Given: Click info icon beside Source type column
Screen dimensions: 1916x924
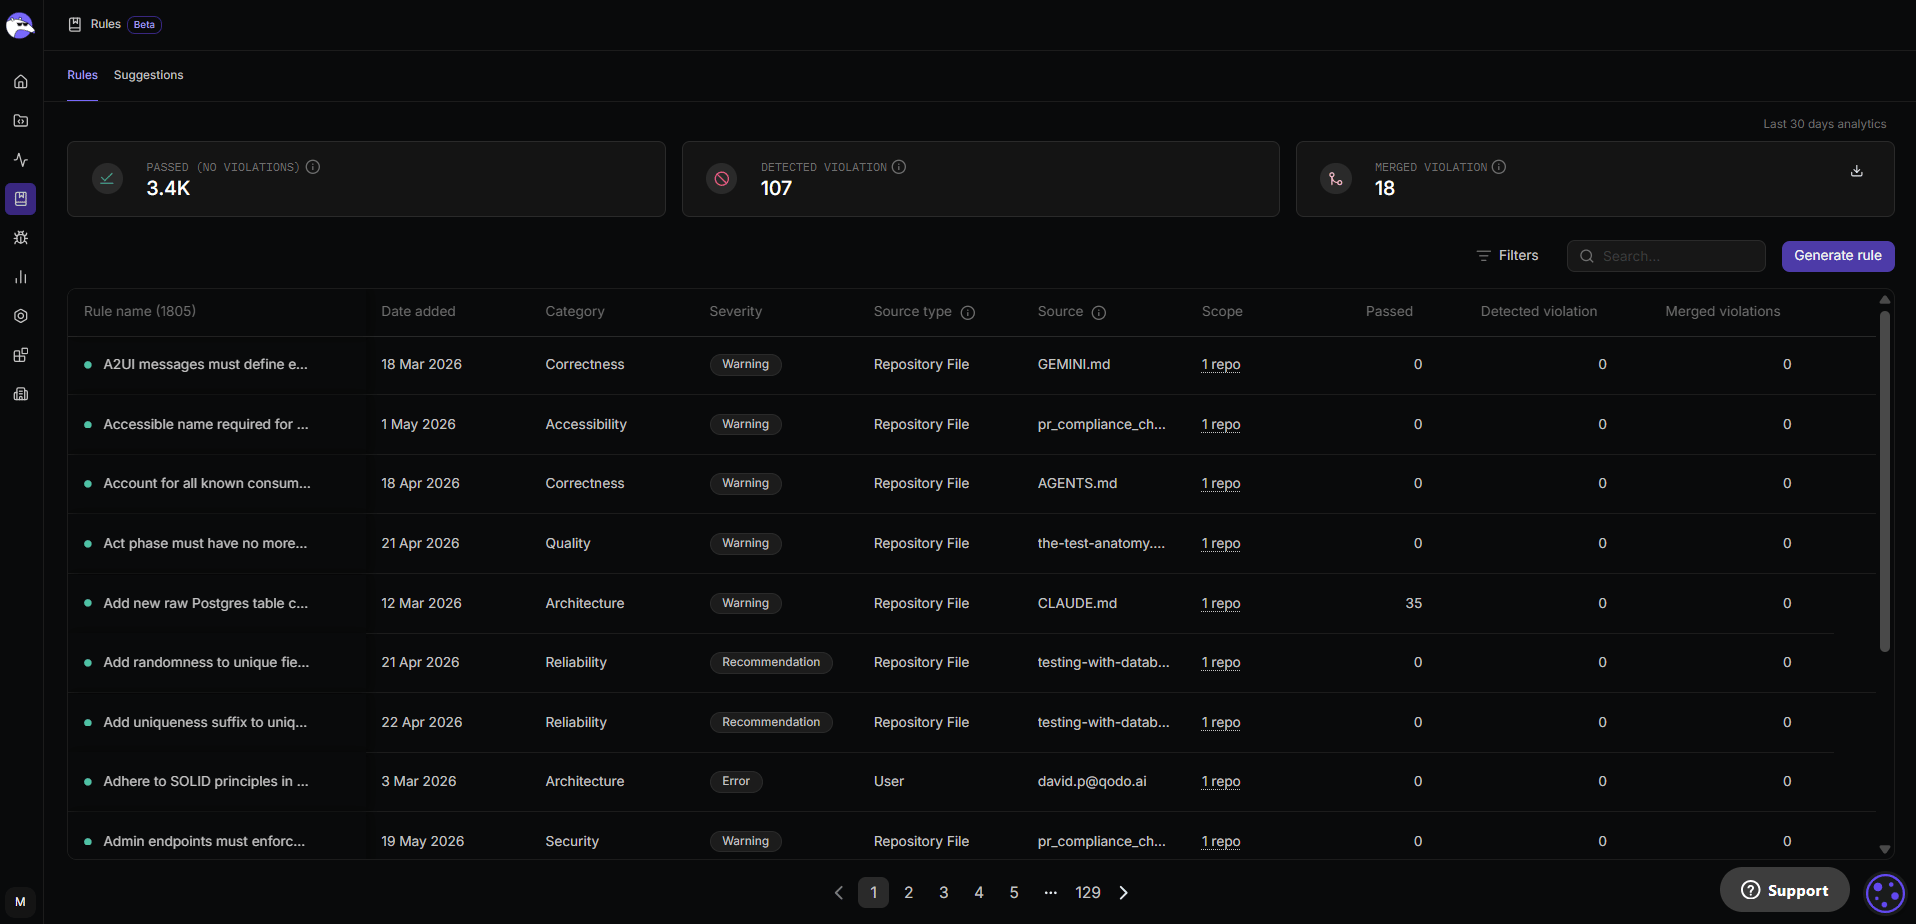Looking at the screenshot, I should 968,313.
